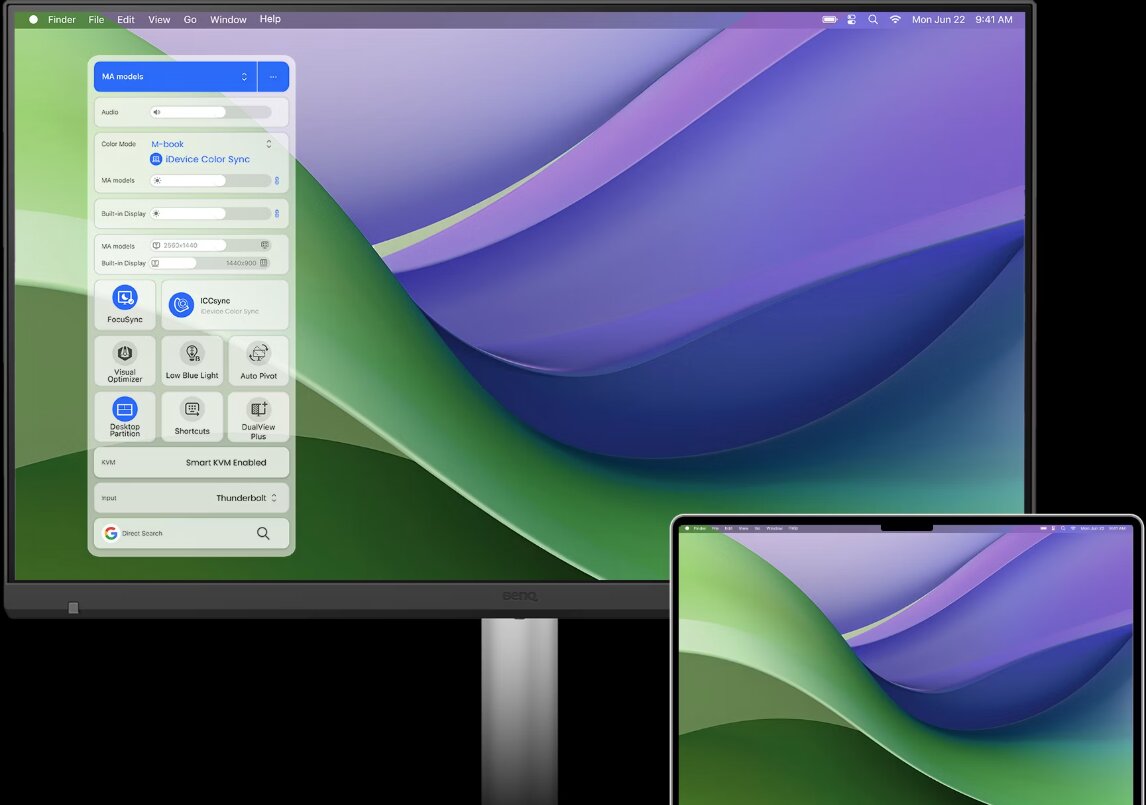This screenshot has height=805, width=1146.
Task: Open the File menu
Action: [x=96, y=20]
